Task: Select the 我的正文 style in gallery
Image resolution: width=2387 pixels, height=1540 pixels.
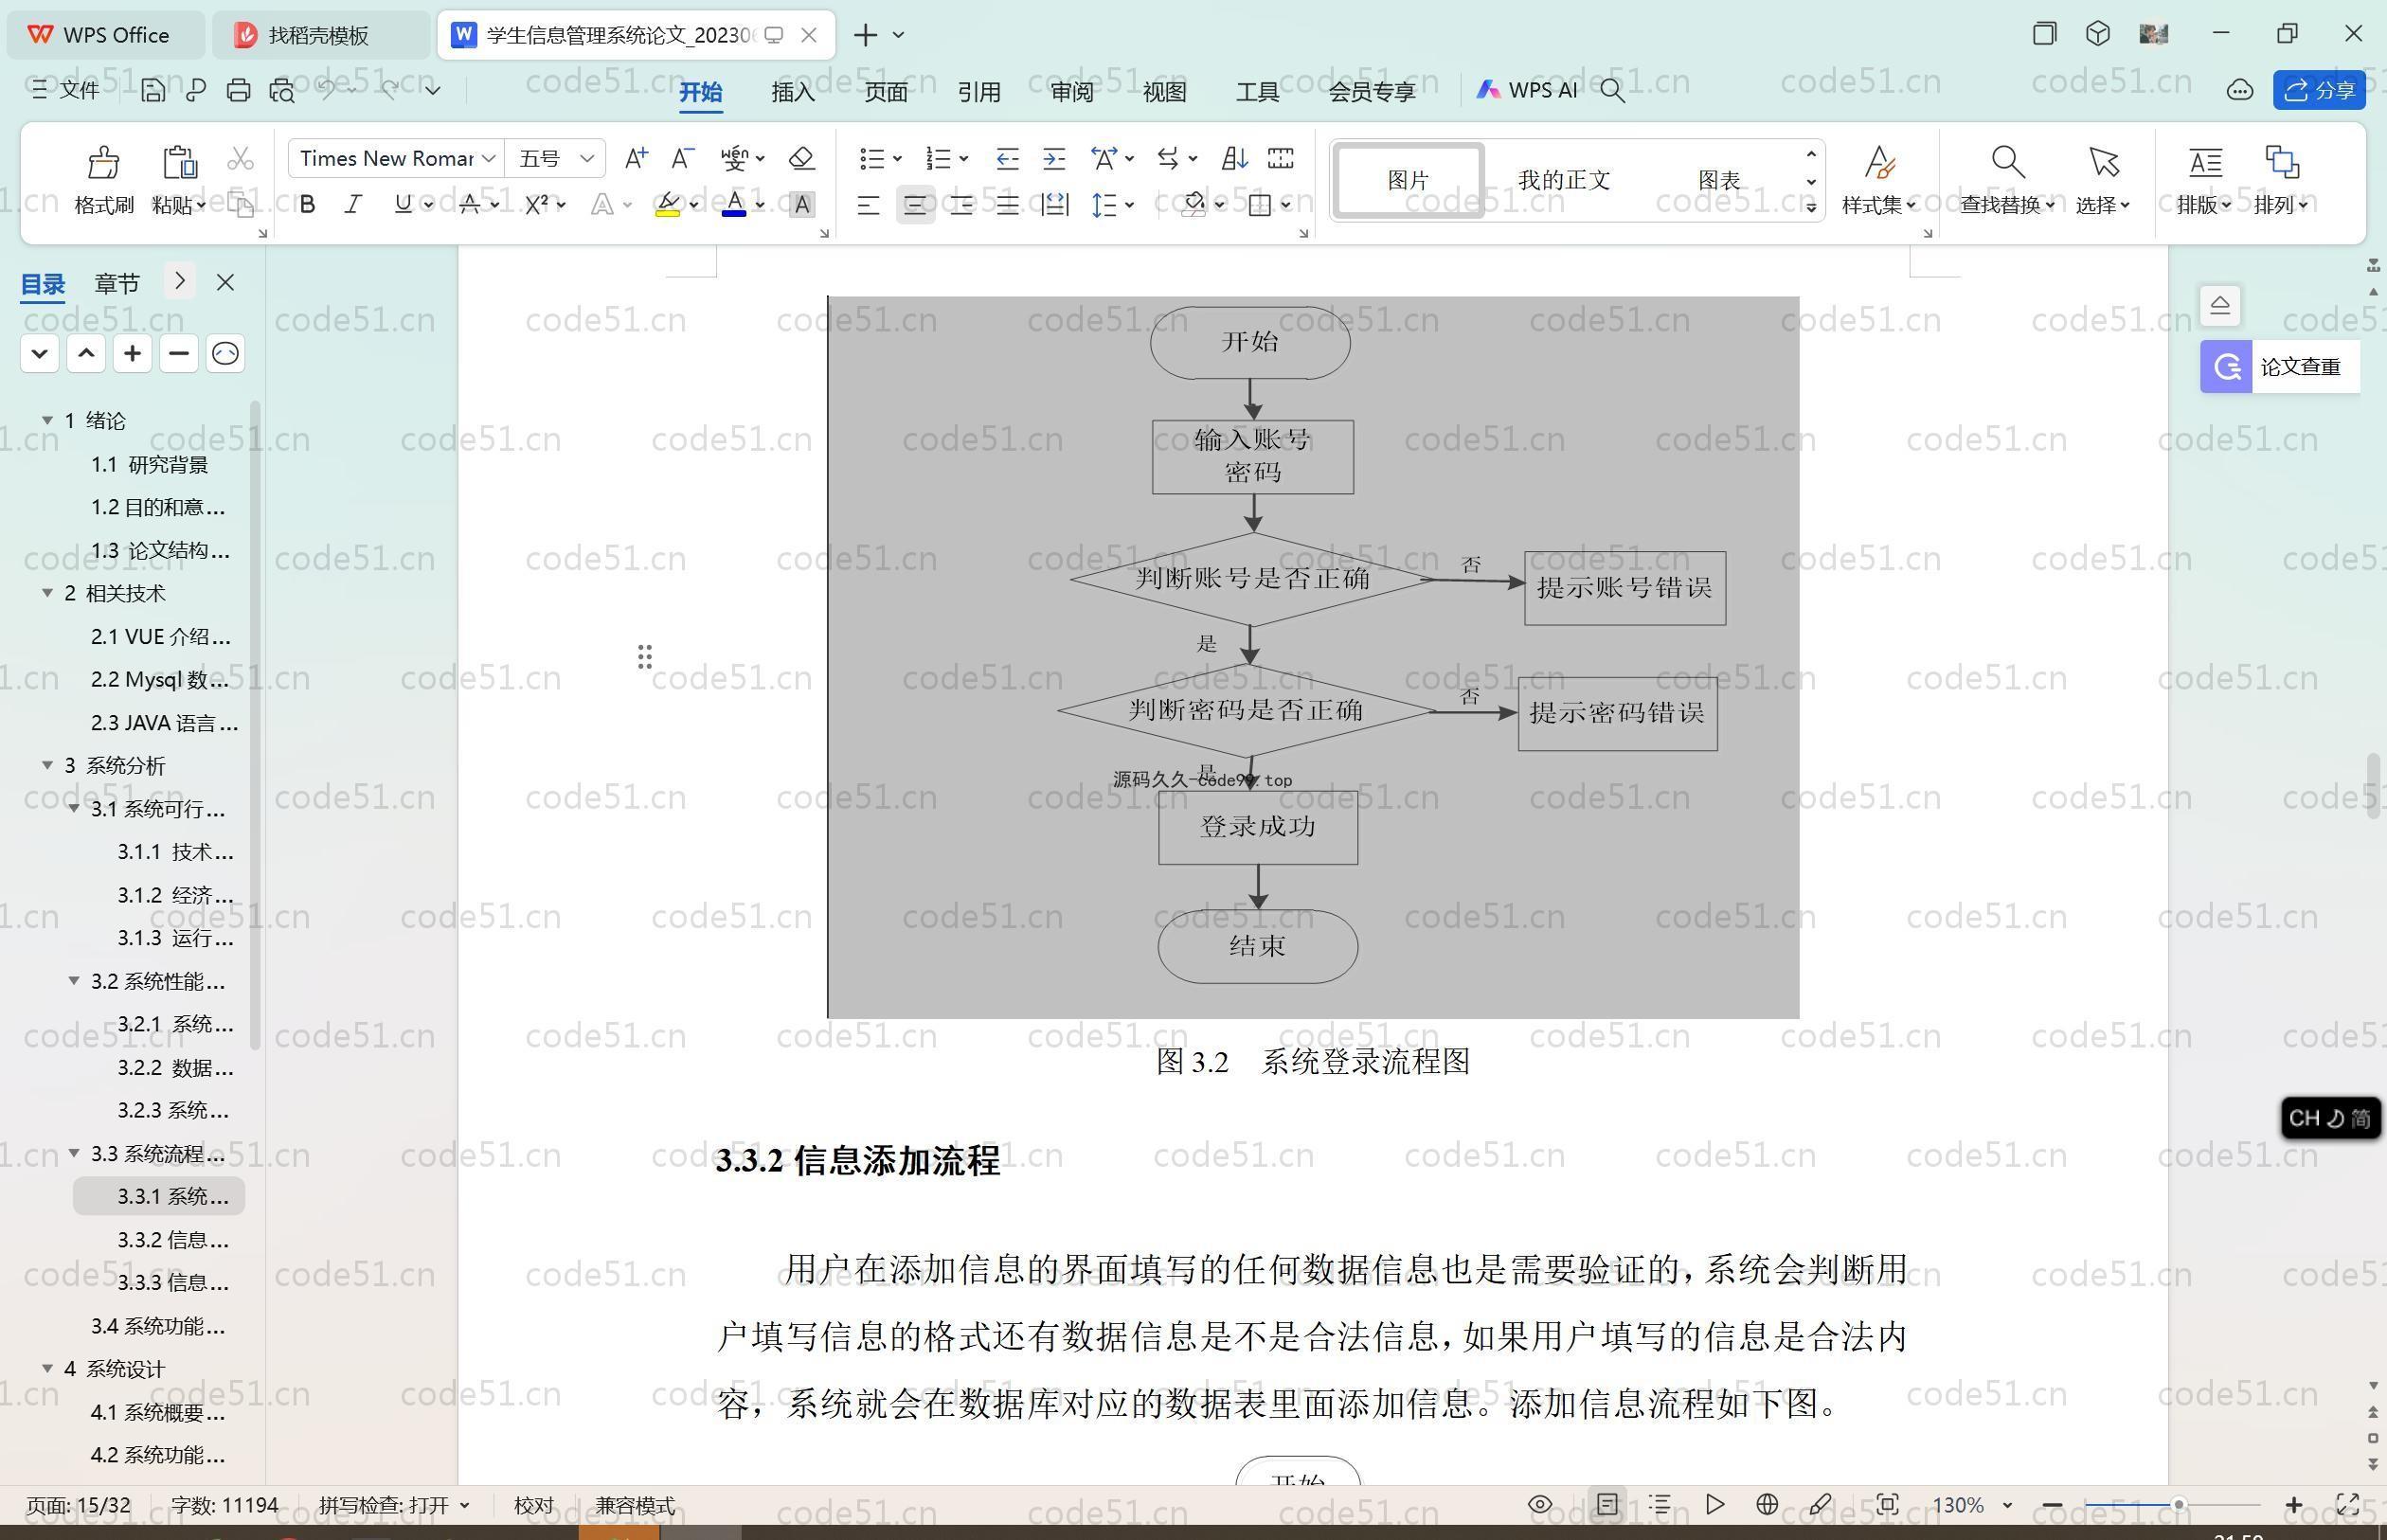Action: 1564,180
